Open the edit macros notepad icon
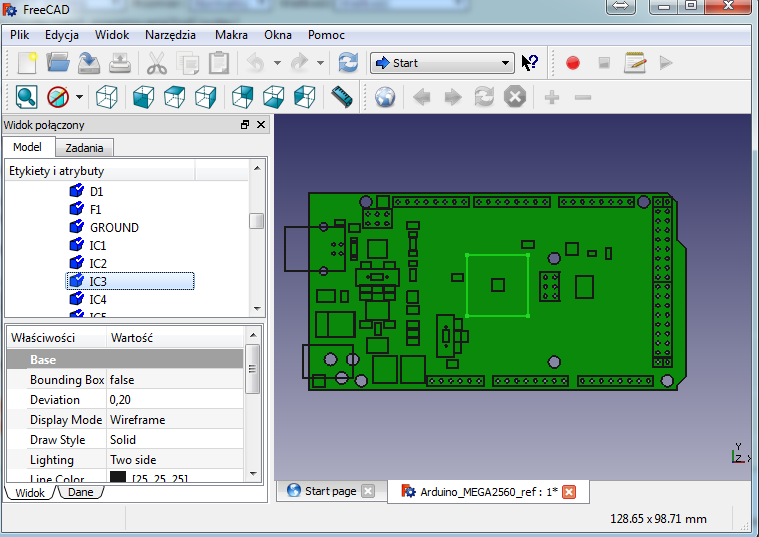Image resolution: width=759 pixels, height=537 pixels. [x=635, y=63]
